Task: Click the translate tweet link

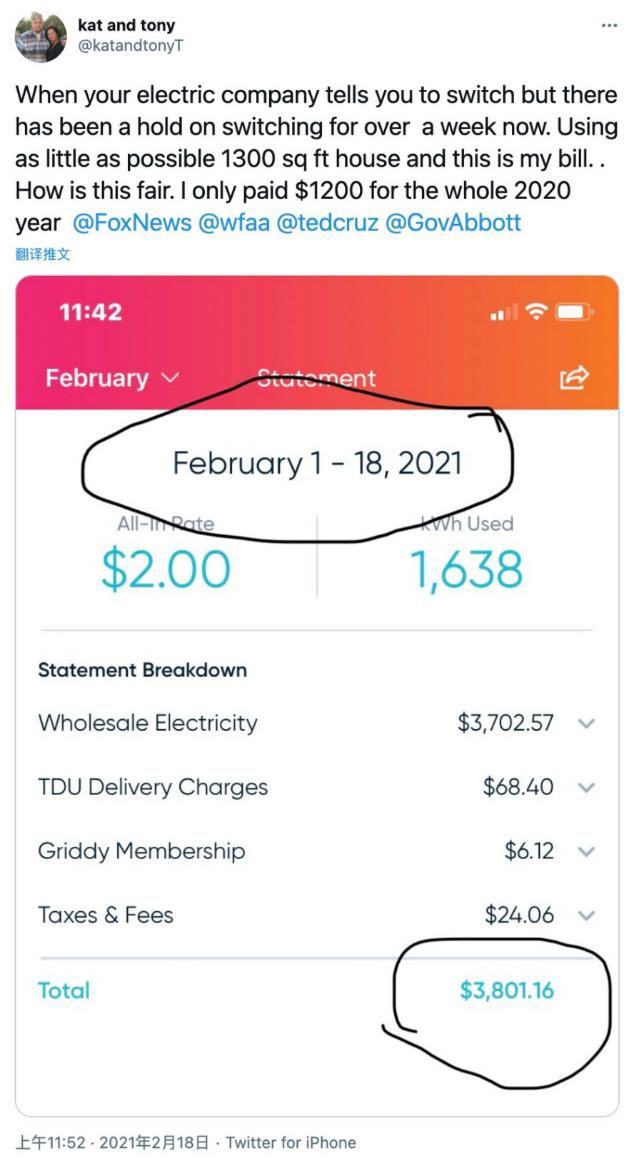Action: point(42,255)
